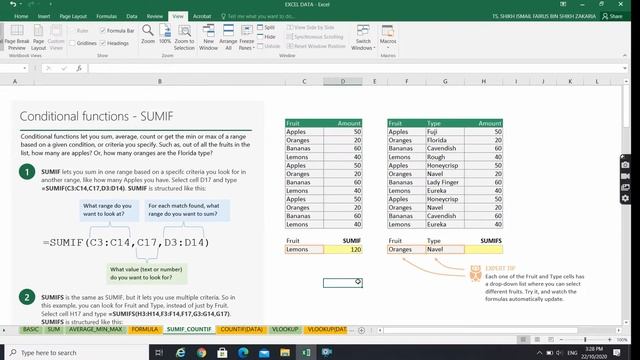Zoom out with the minus button

[x=561, y=340]
